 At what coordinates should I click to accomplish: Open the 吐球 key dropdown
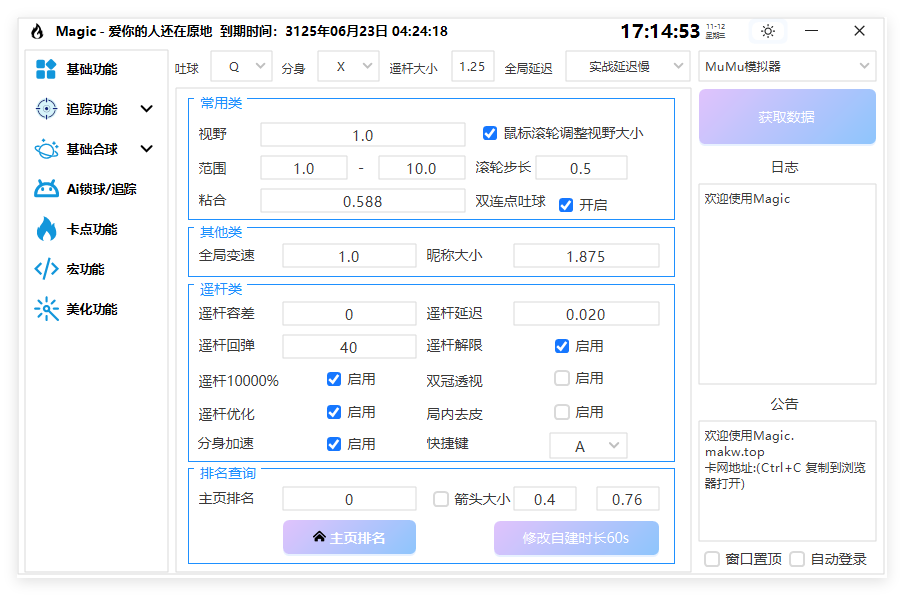pyautogui.click(x=240, y=66)
